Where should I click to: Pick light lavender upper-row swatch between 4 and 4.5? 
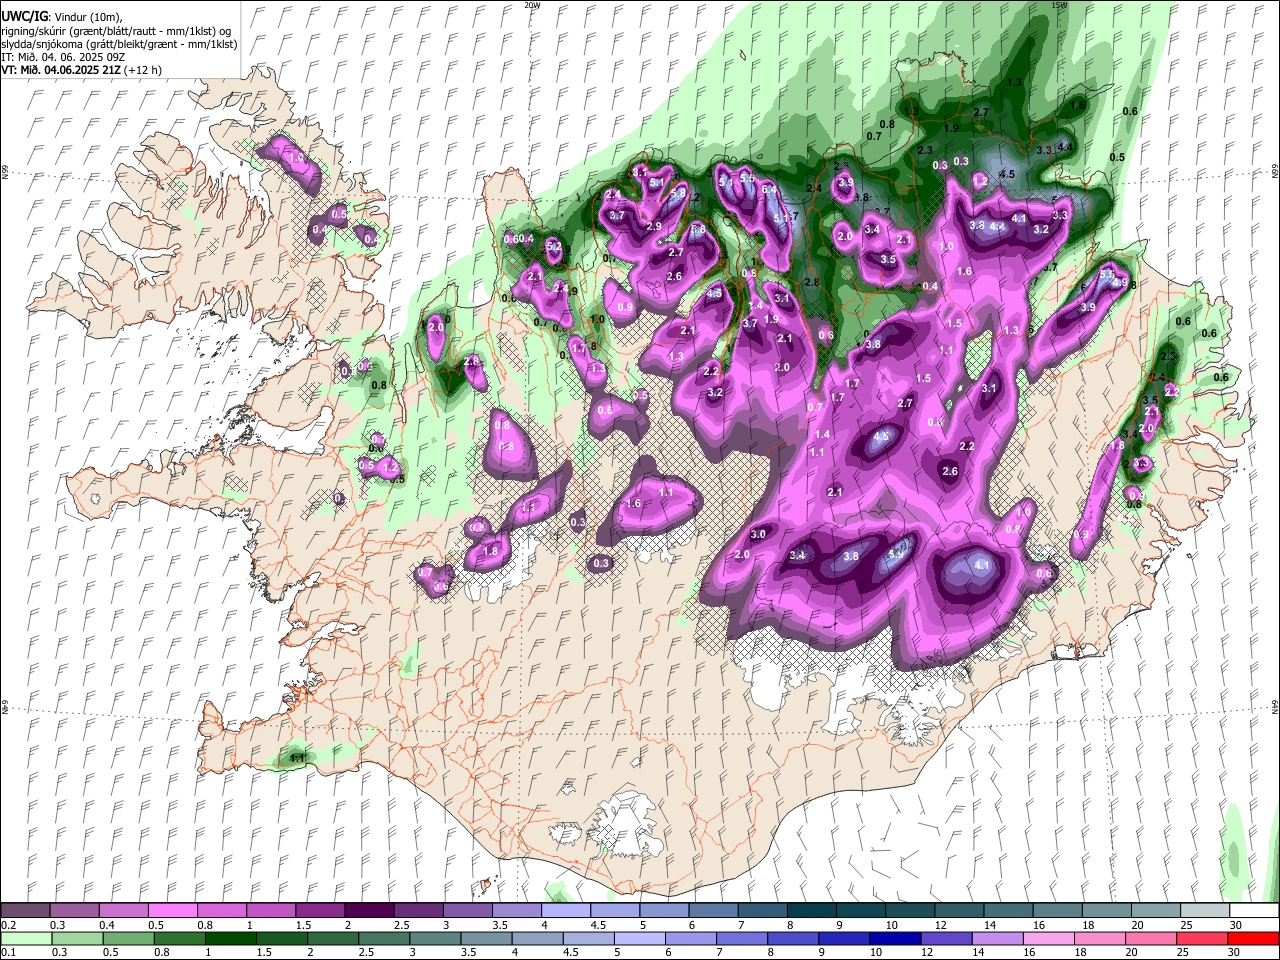tap(566, 911)
